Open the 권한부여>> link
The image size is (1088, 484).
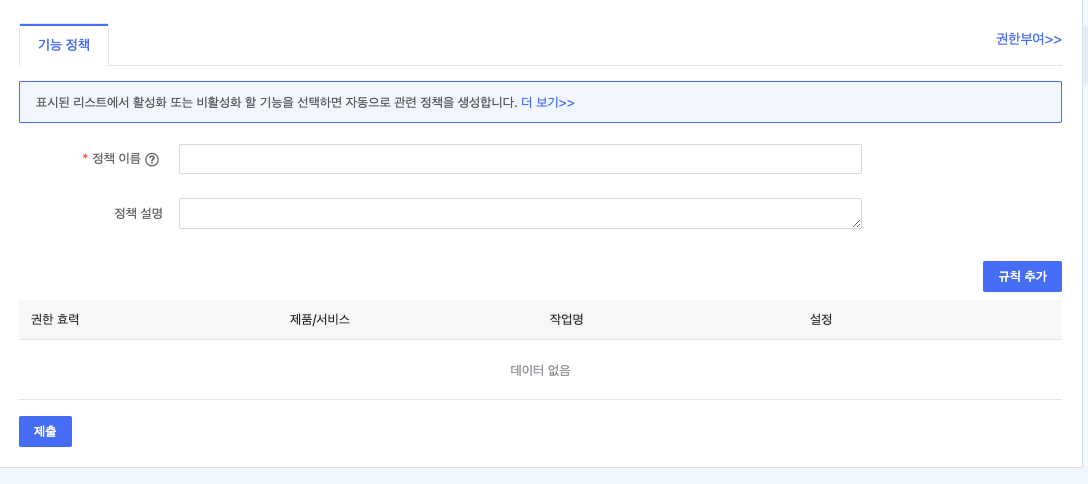pos(1028,39)
